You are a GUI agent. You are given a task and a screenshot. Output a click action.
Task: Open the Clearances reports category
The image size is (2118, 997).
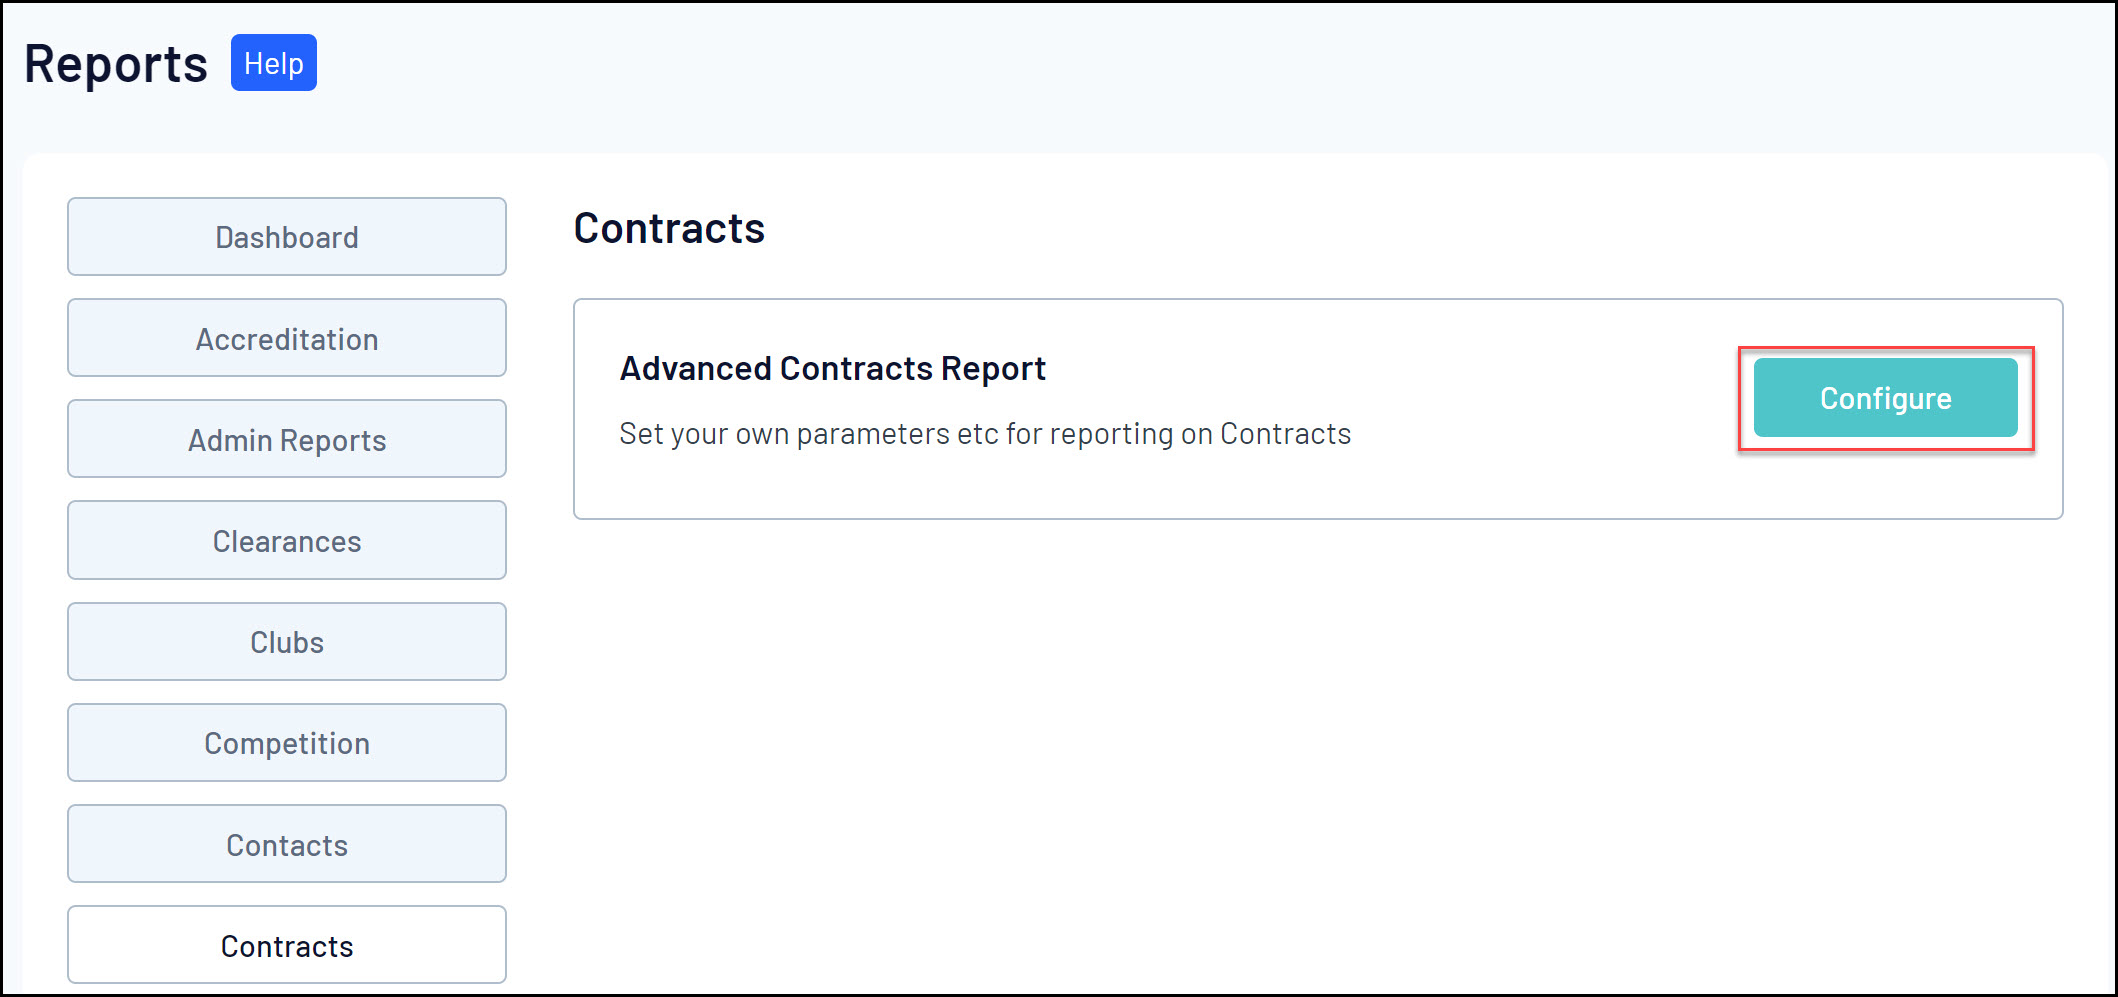click(287, 540)
